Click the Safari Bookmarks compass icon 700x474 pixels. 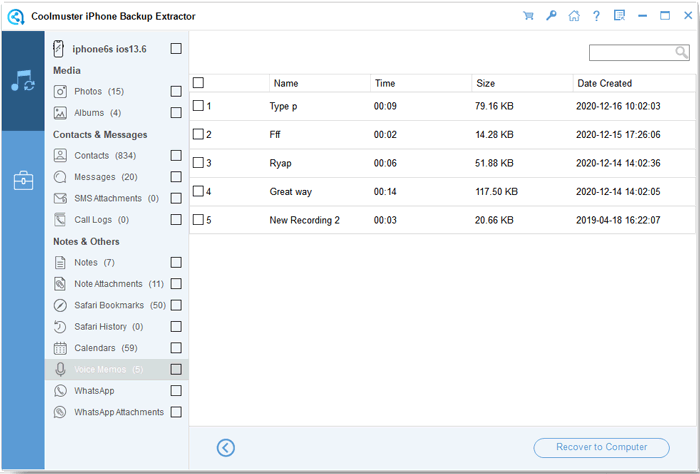60,305
